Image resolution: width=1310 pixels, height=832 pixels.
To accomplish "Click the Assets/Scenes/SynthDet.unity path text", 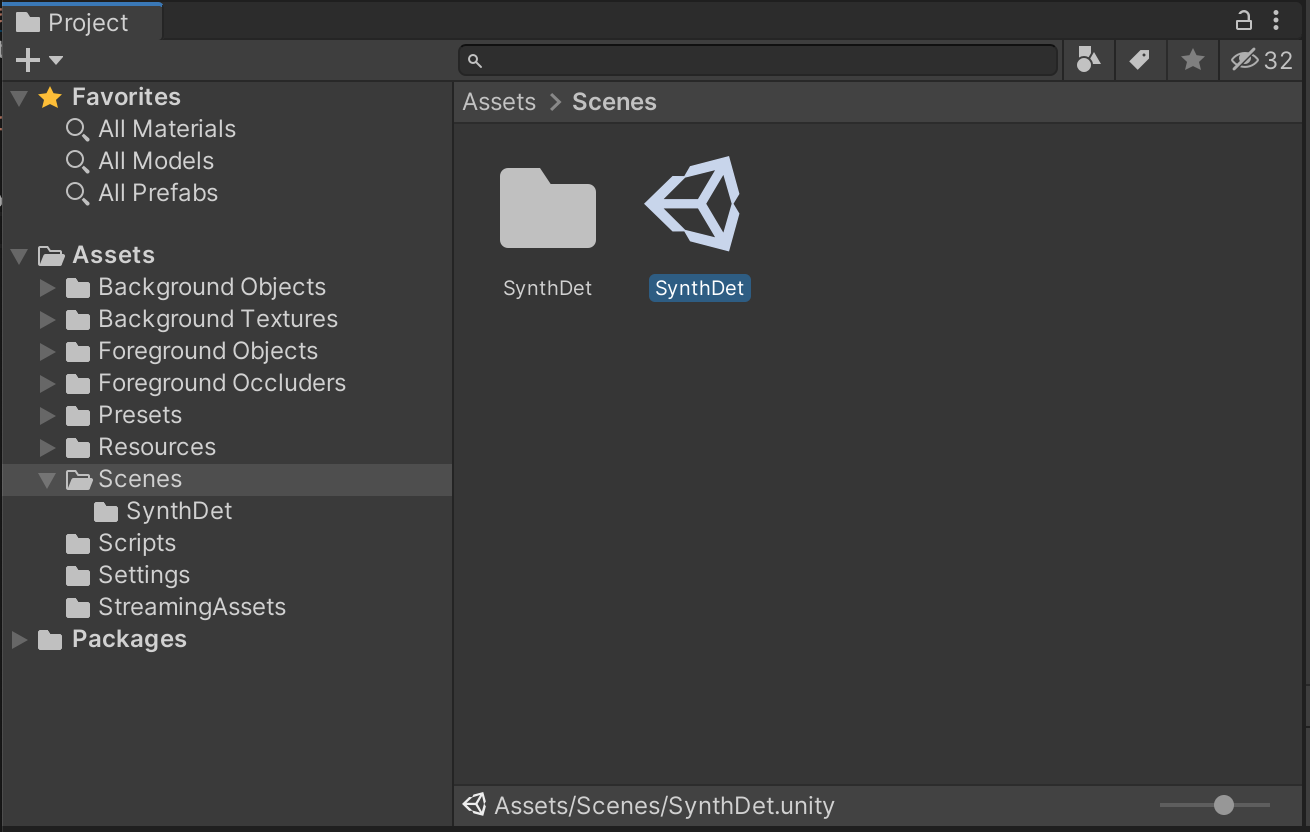I will 664,806.
